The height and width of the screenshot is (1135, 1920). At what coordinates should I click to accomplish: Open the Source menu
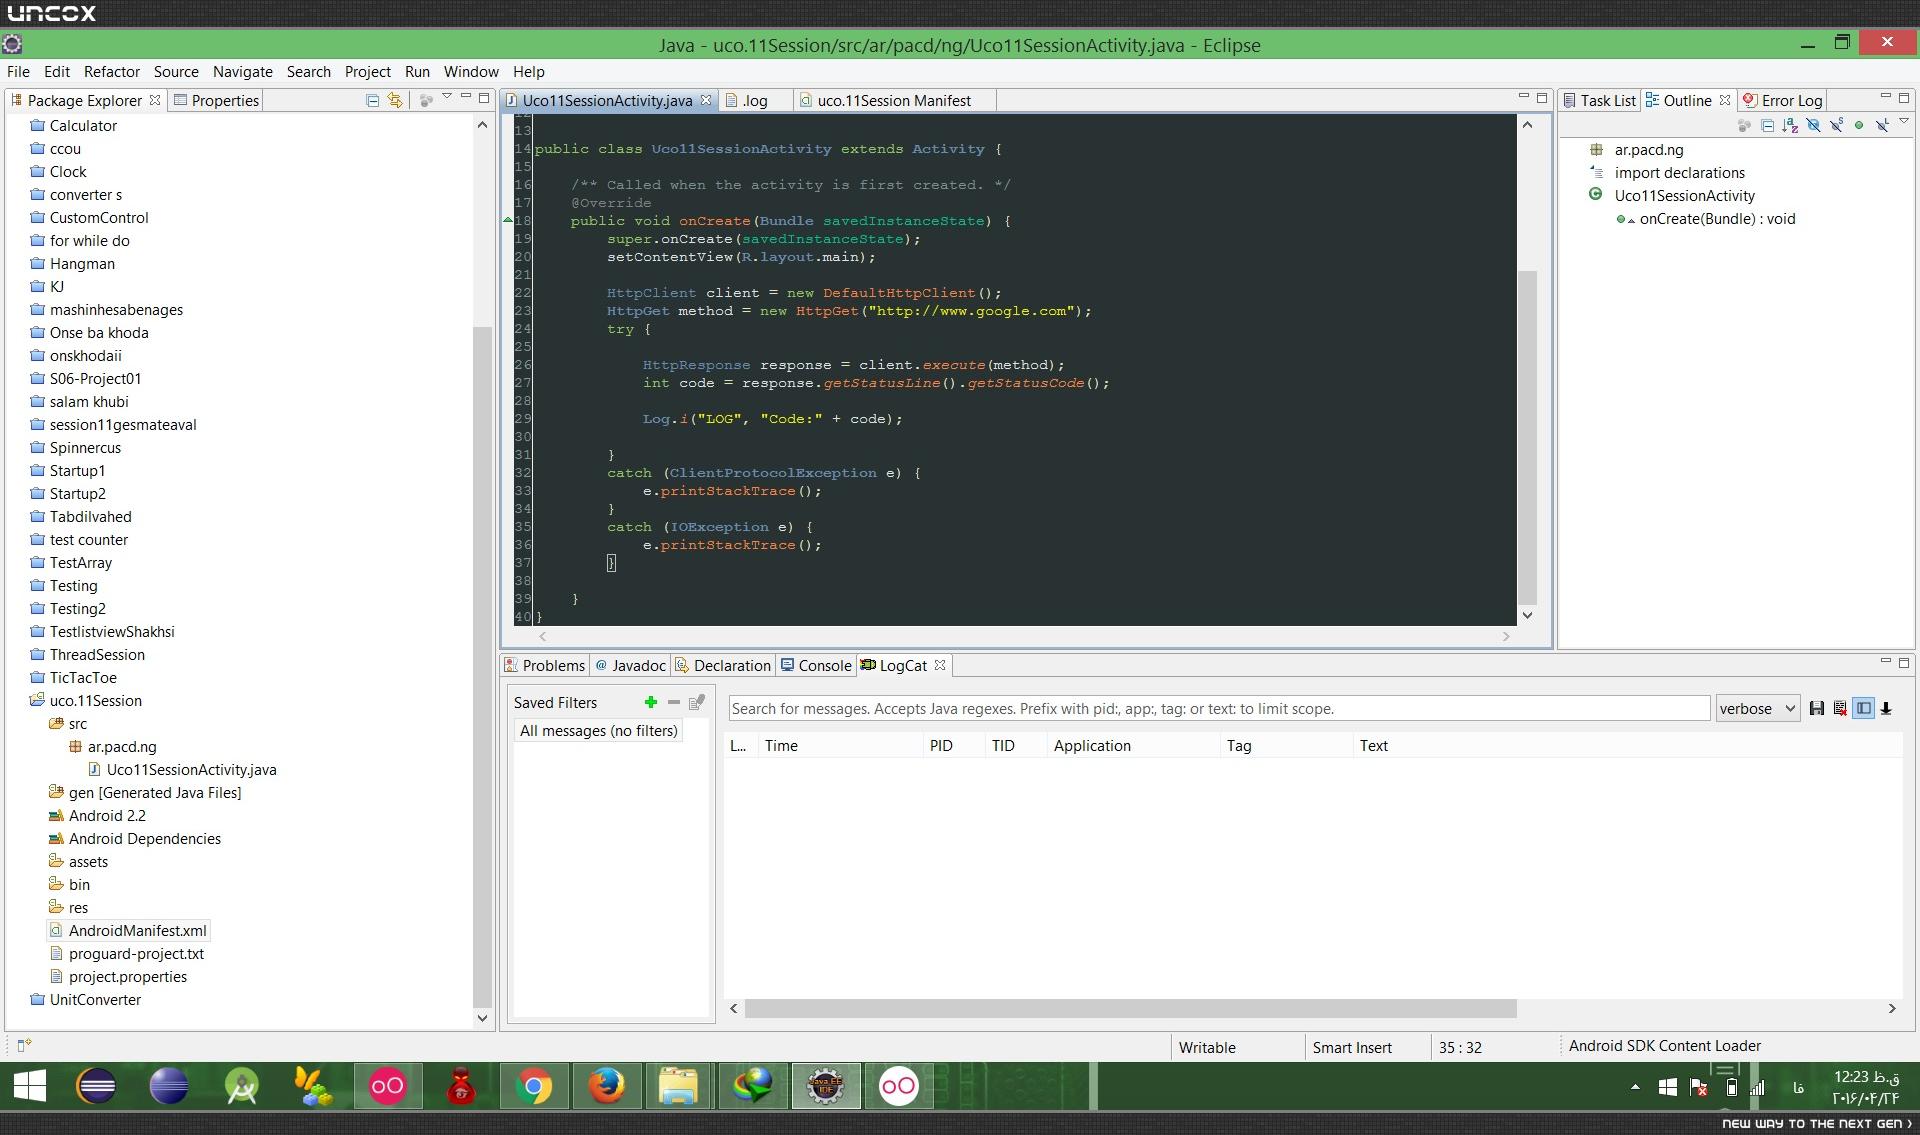pyautogui.click(x=176, y=72)
